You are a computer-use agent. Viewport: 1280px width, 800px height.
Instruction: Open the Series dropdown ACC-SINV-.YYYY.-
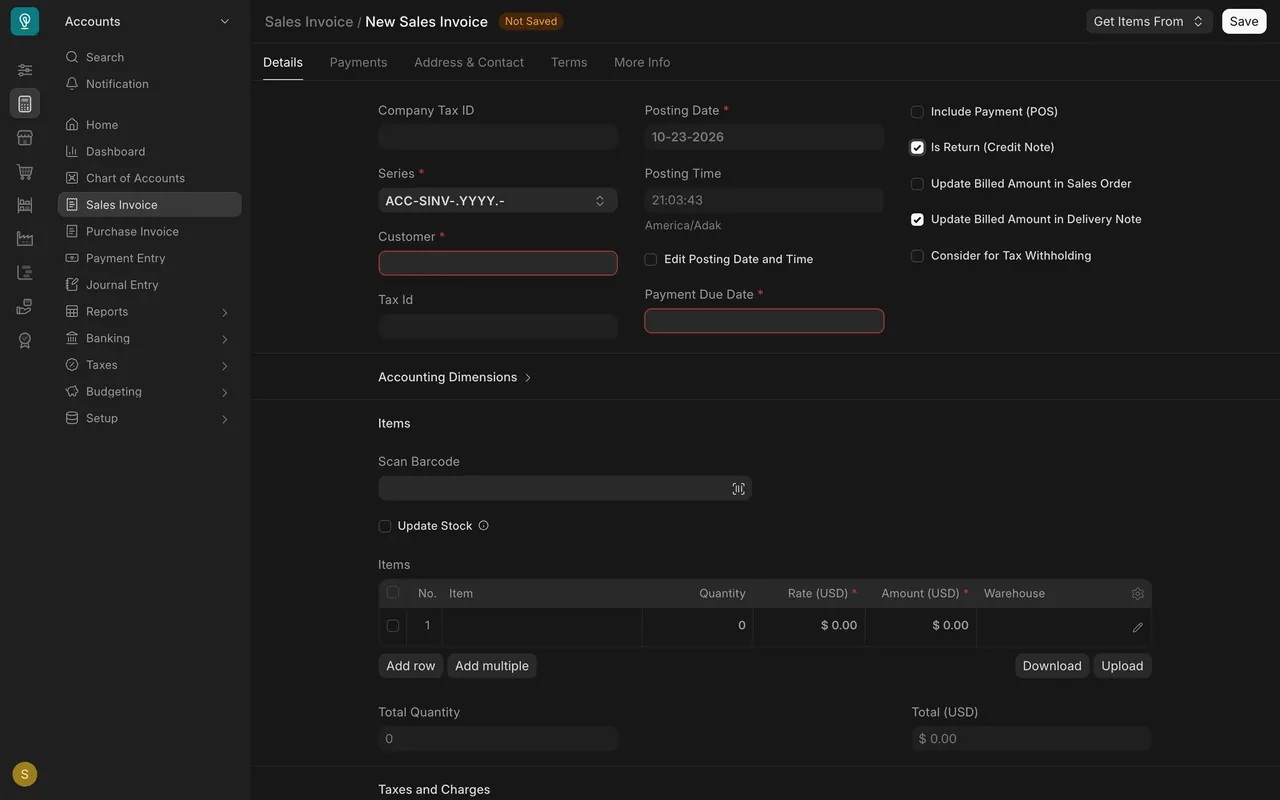click(x=497, y=201)
